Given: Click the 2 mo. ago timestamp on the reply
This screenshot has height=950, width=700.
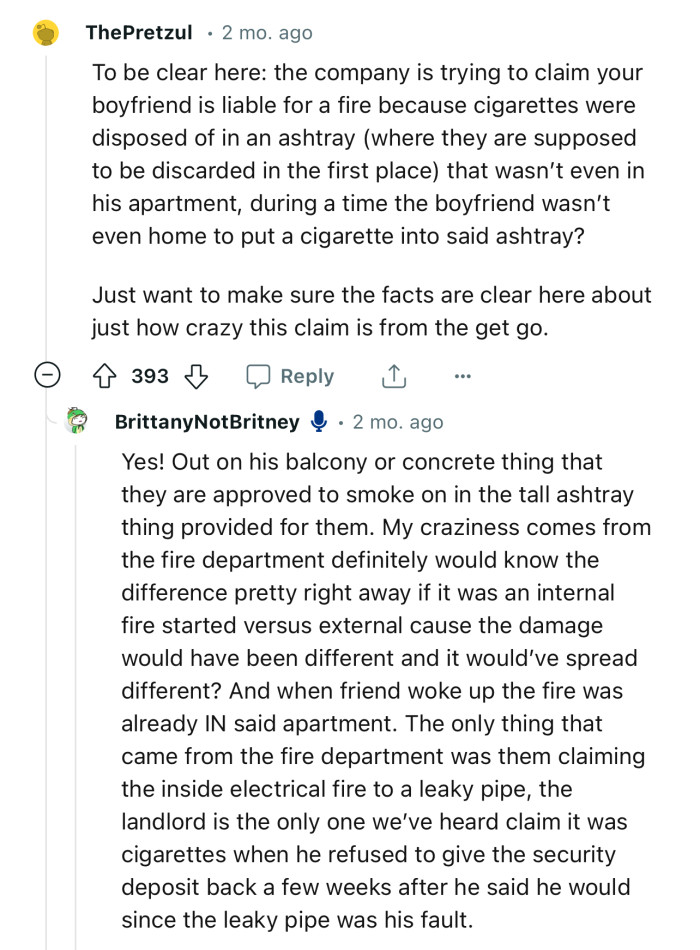Looking at the screenshot, I should [397, 421].
